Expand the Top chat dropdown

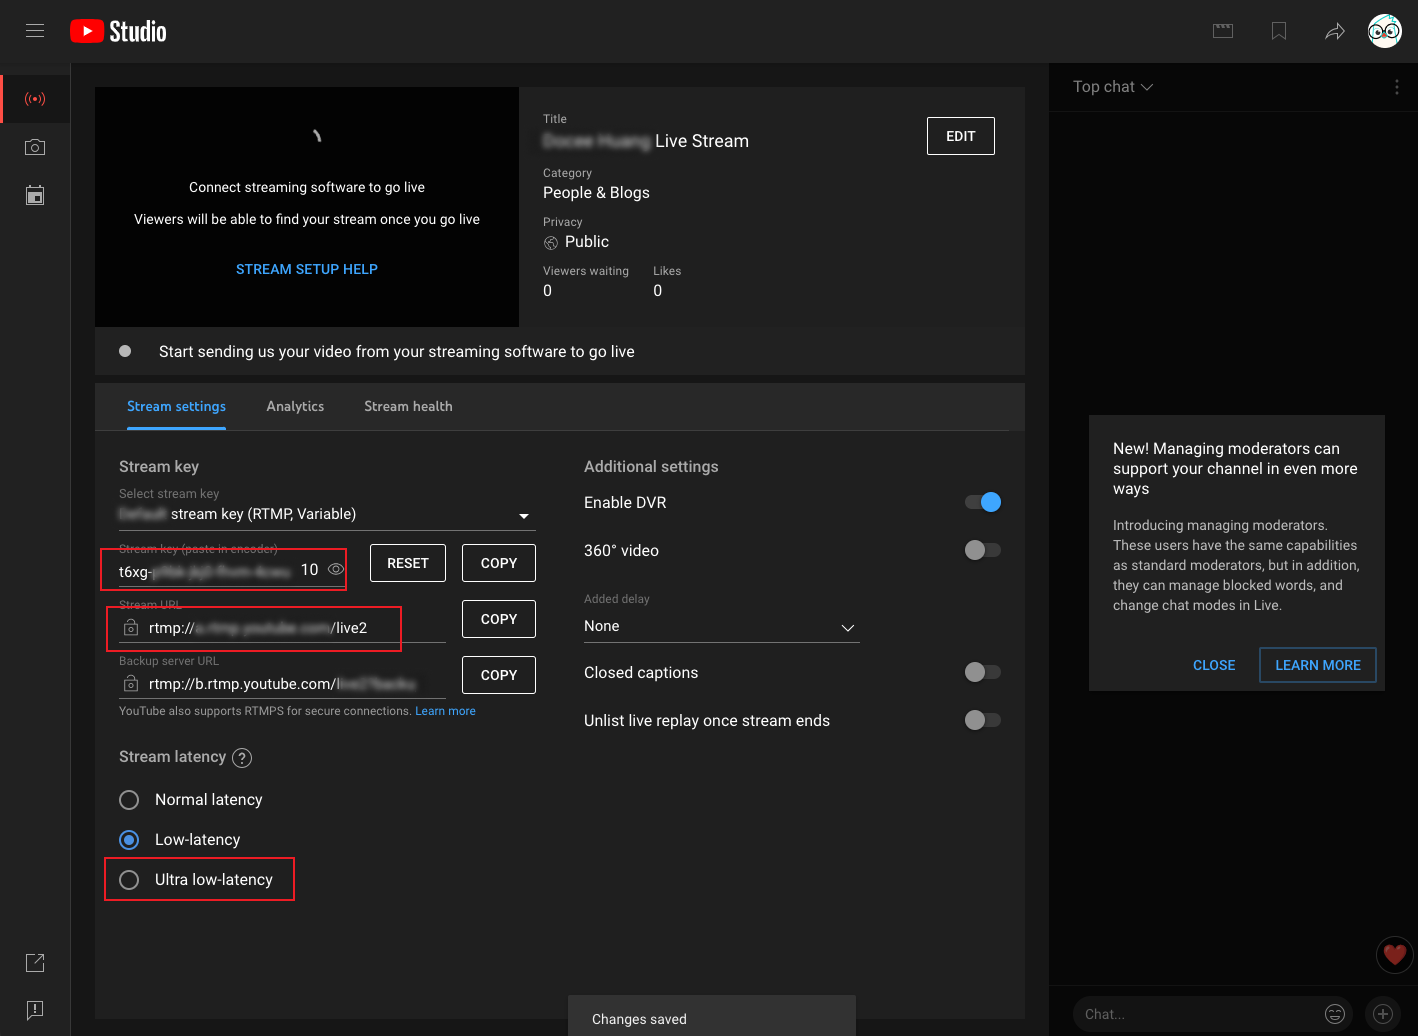coord(1112,87)
